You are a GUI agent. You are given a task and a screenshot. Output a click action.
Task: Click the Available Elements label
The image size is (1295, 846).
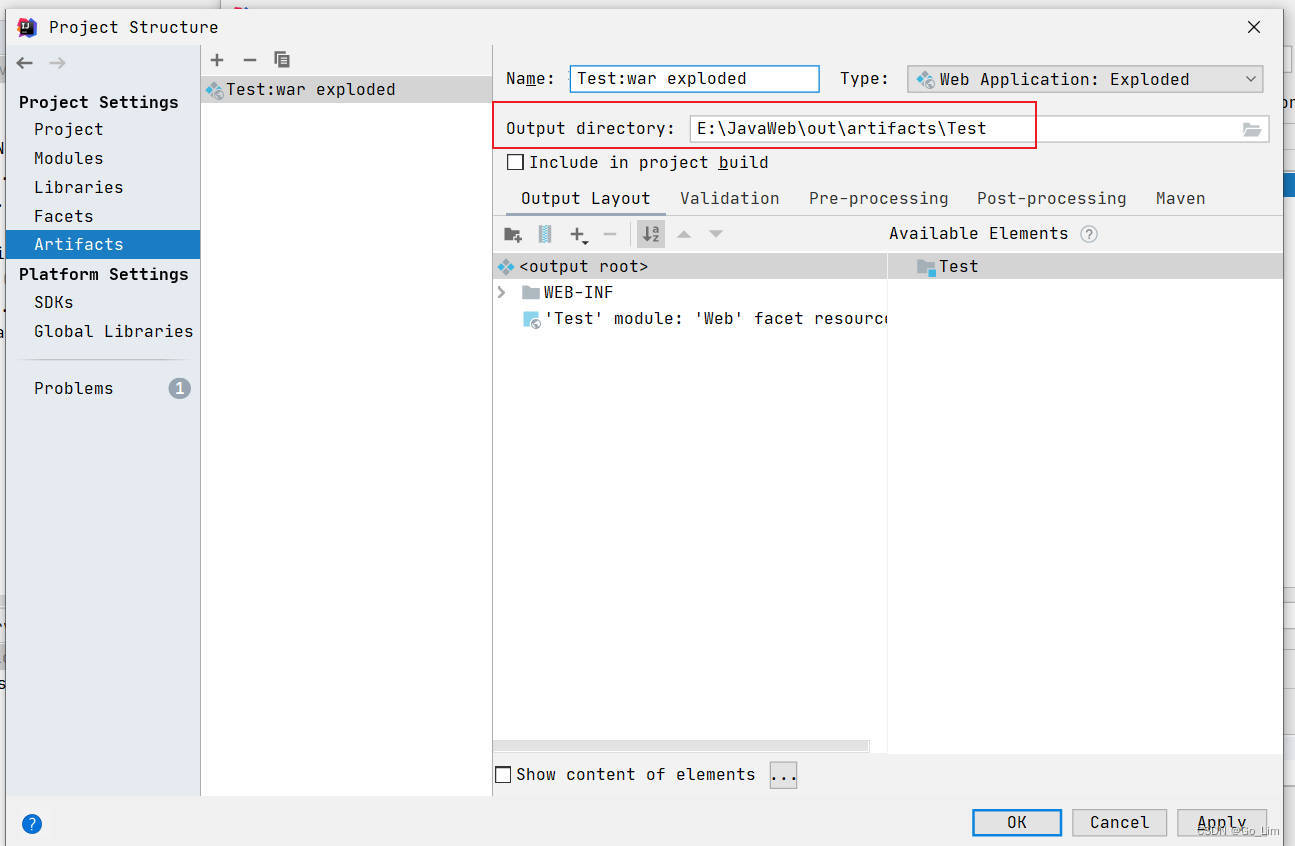978,234
